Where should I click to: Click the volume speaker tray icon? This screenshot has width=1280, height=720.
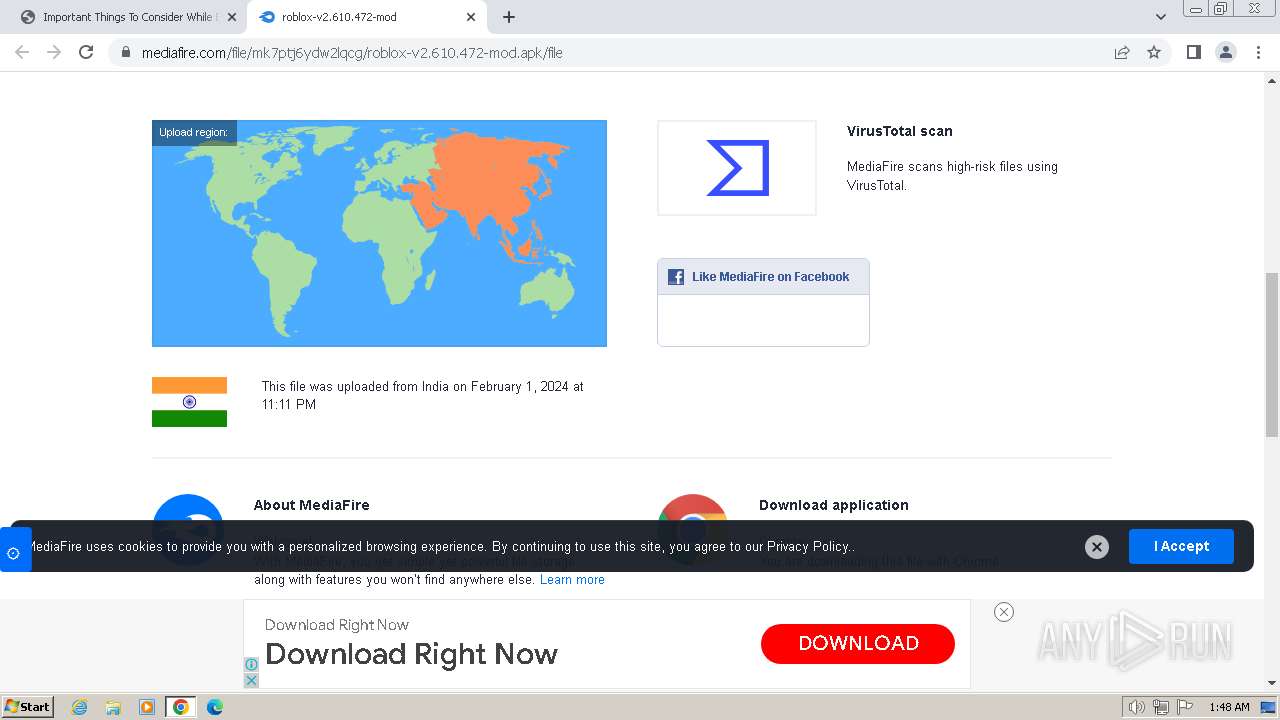1136,707
